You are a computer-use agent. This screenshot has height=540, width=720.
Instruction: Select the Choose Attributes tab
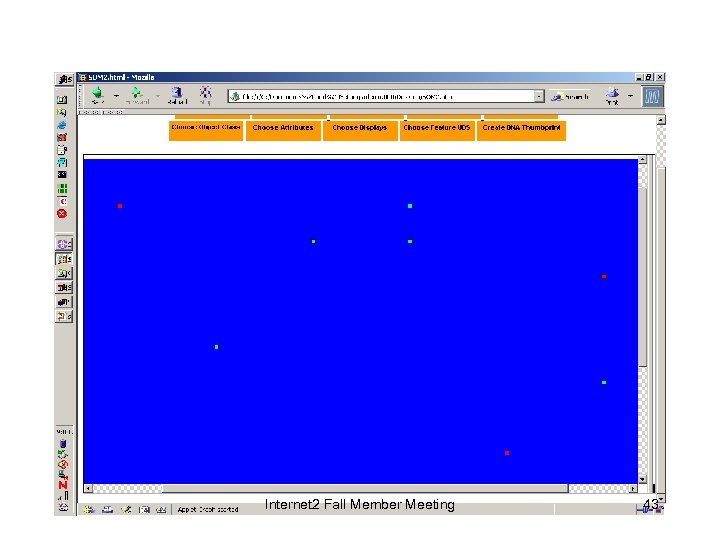[283, 131]
